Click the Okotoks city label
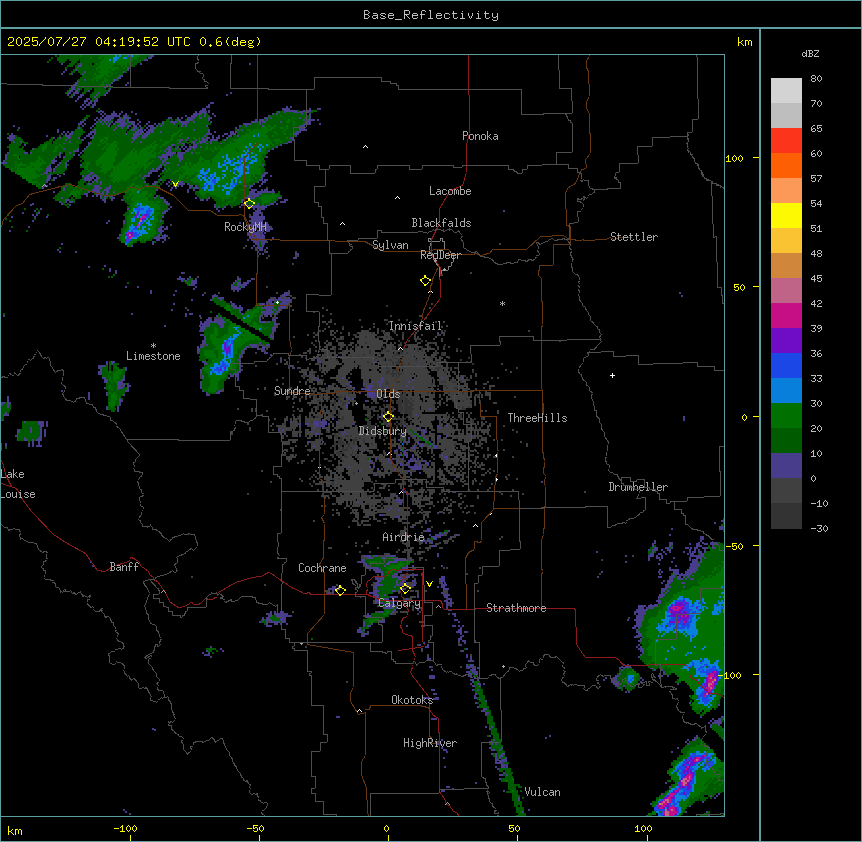Viewport: 862px width, 842px height. [412, 700]
